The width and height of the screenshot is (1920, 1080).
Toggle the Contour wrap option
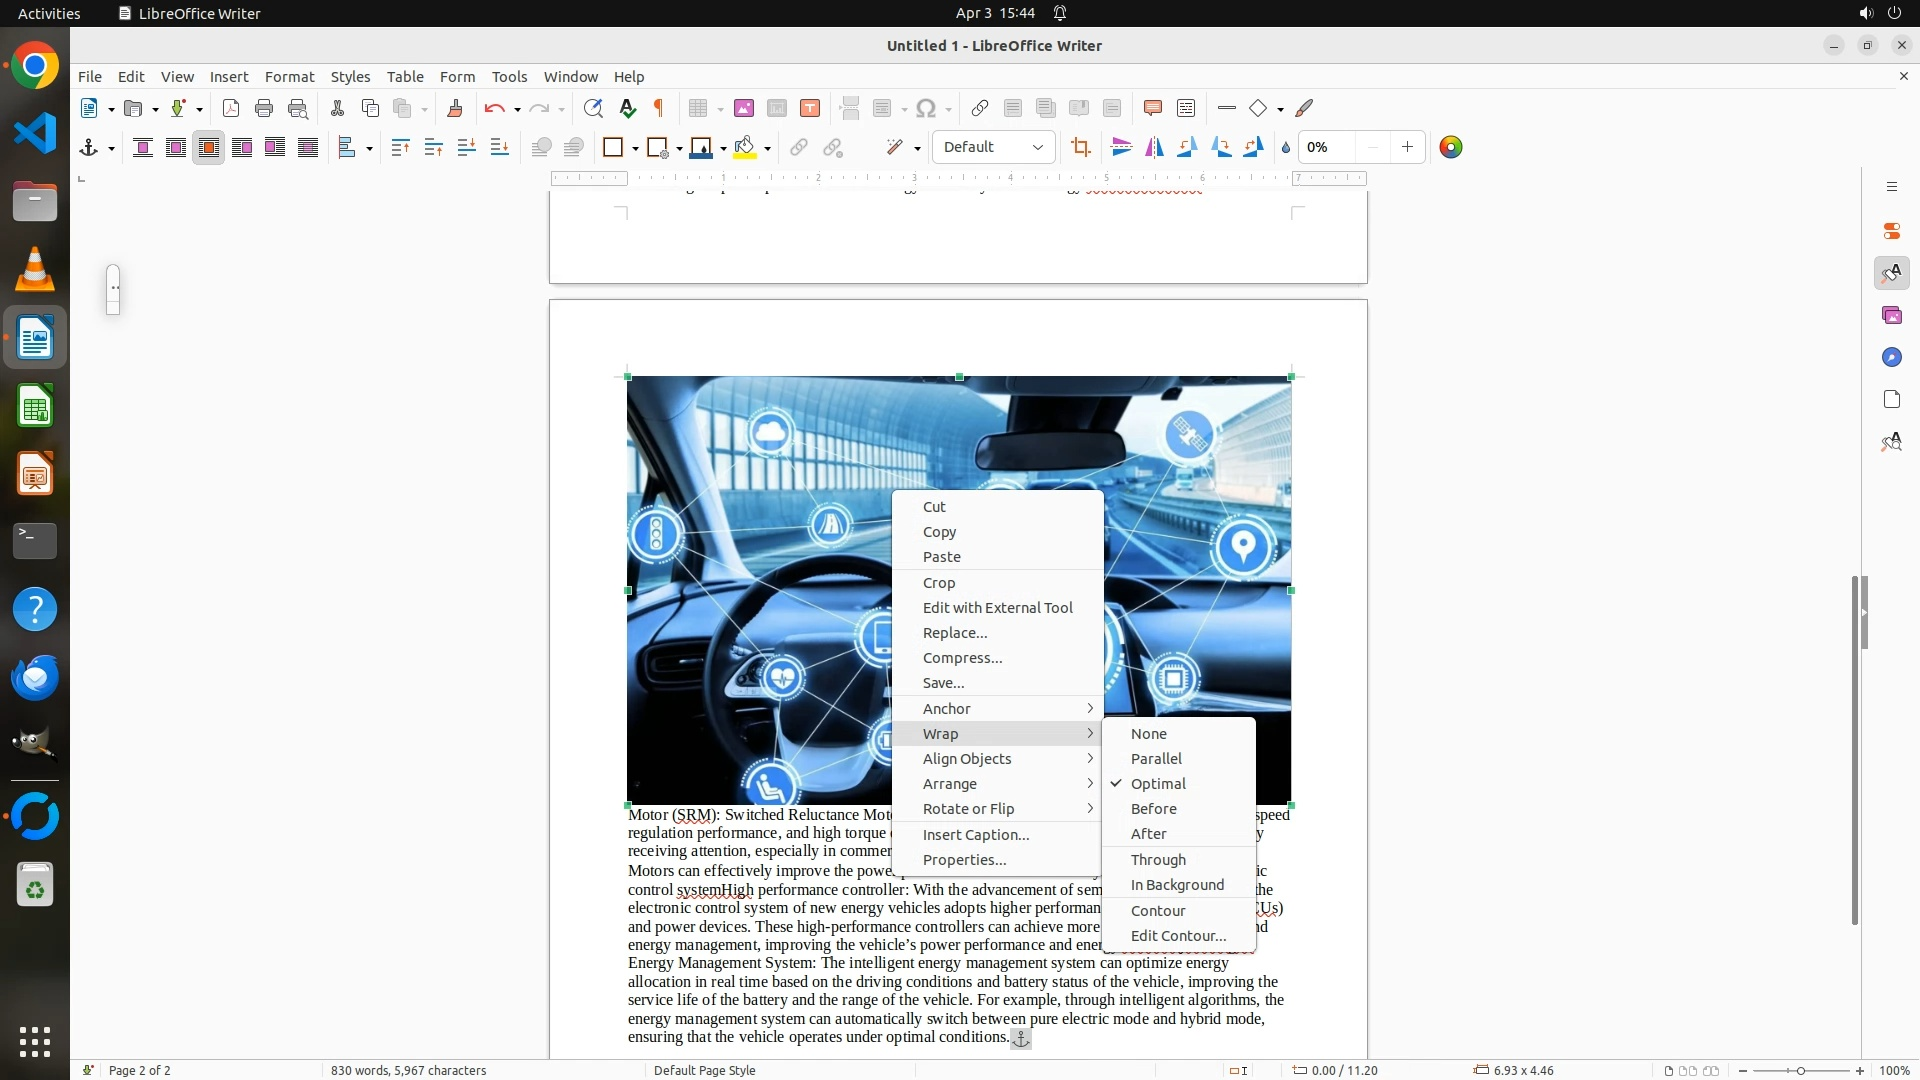(1157, 911)
